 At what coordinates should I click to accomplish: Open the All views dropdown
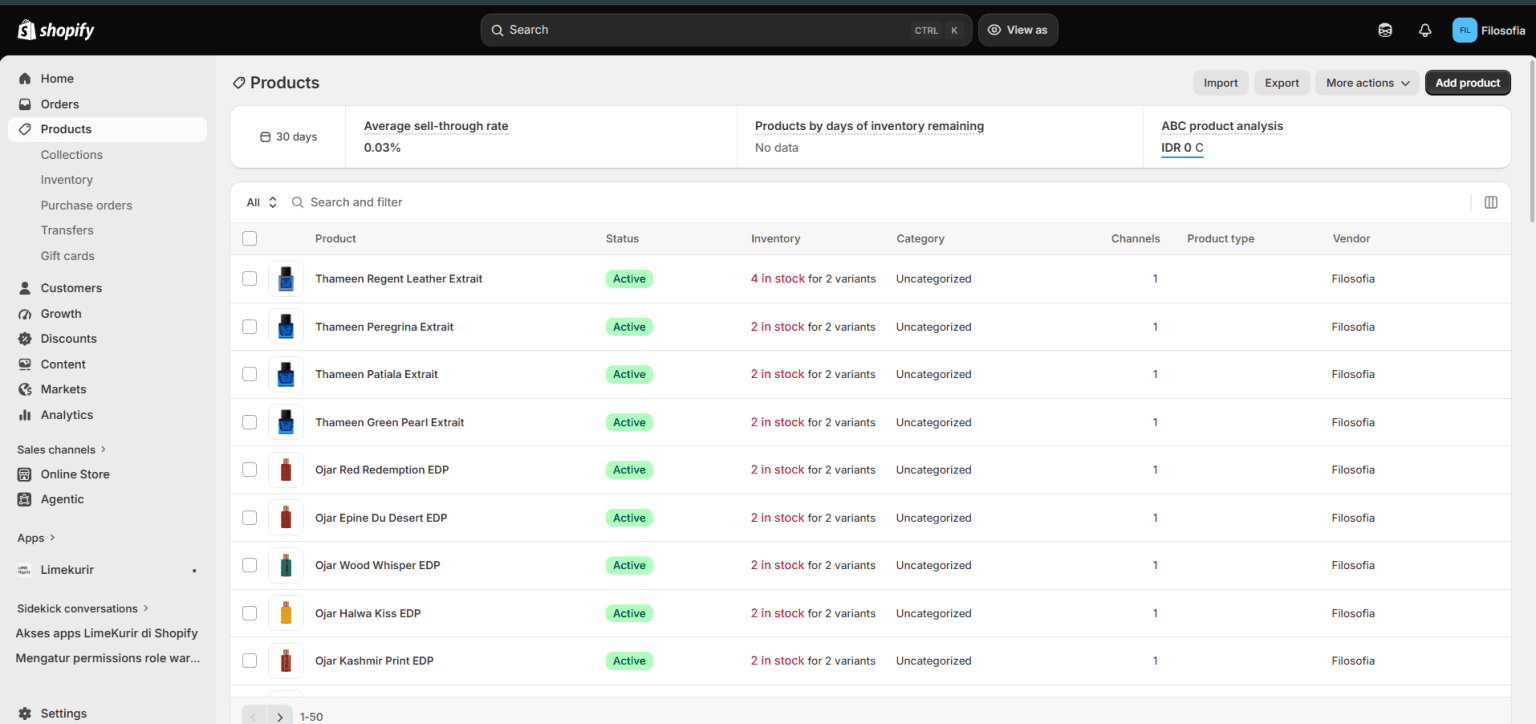262,202
